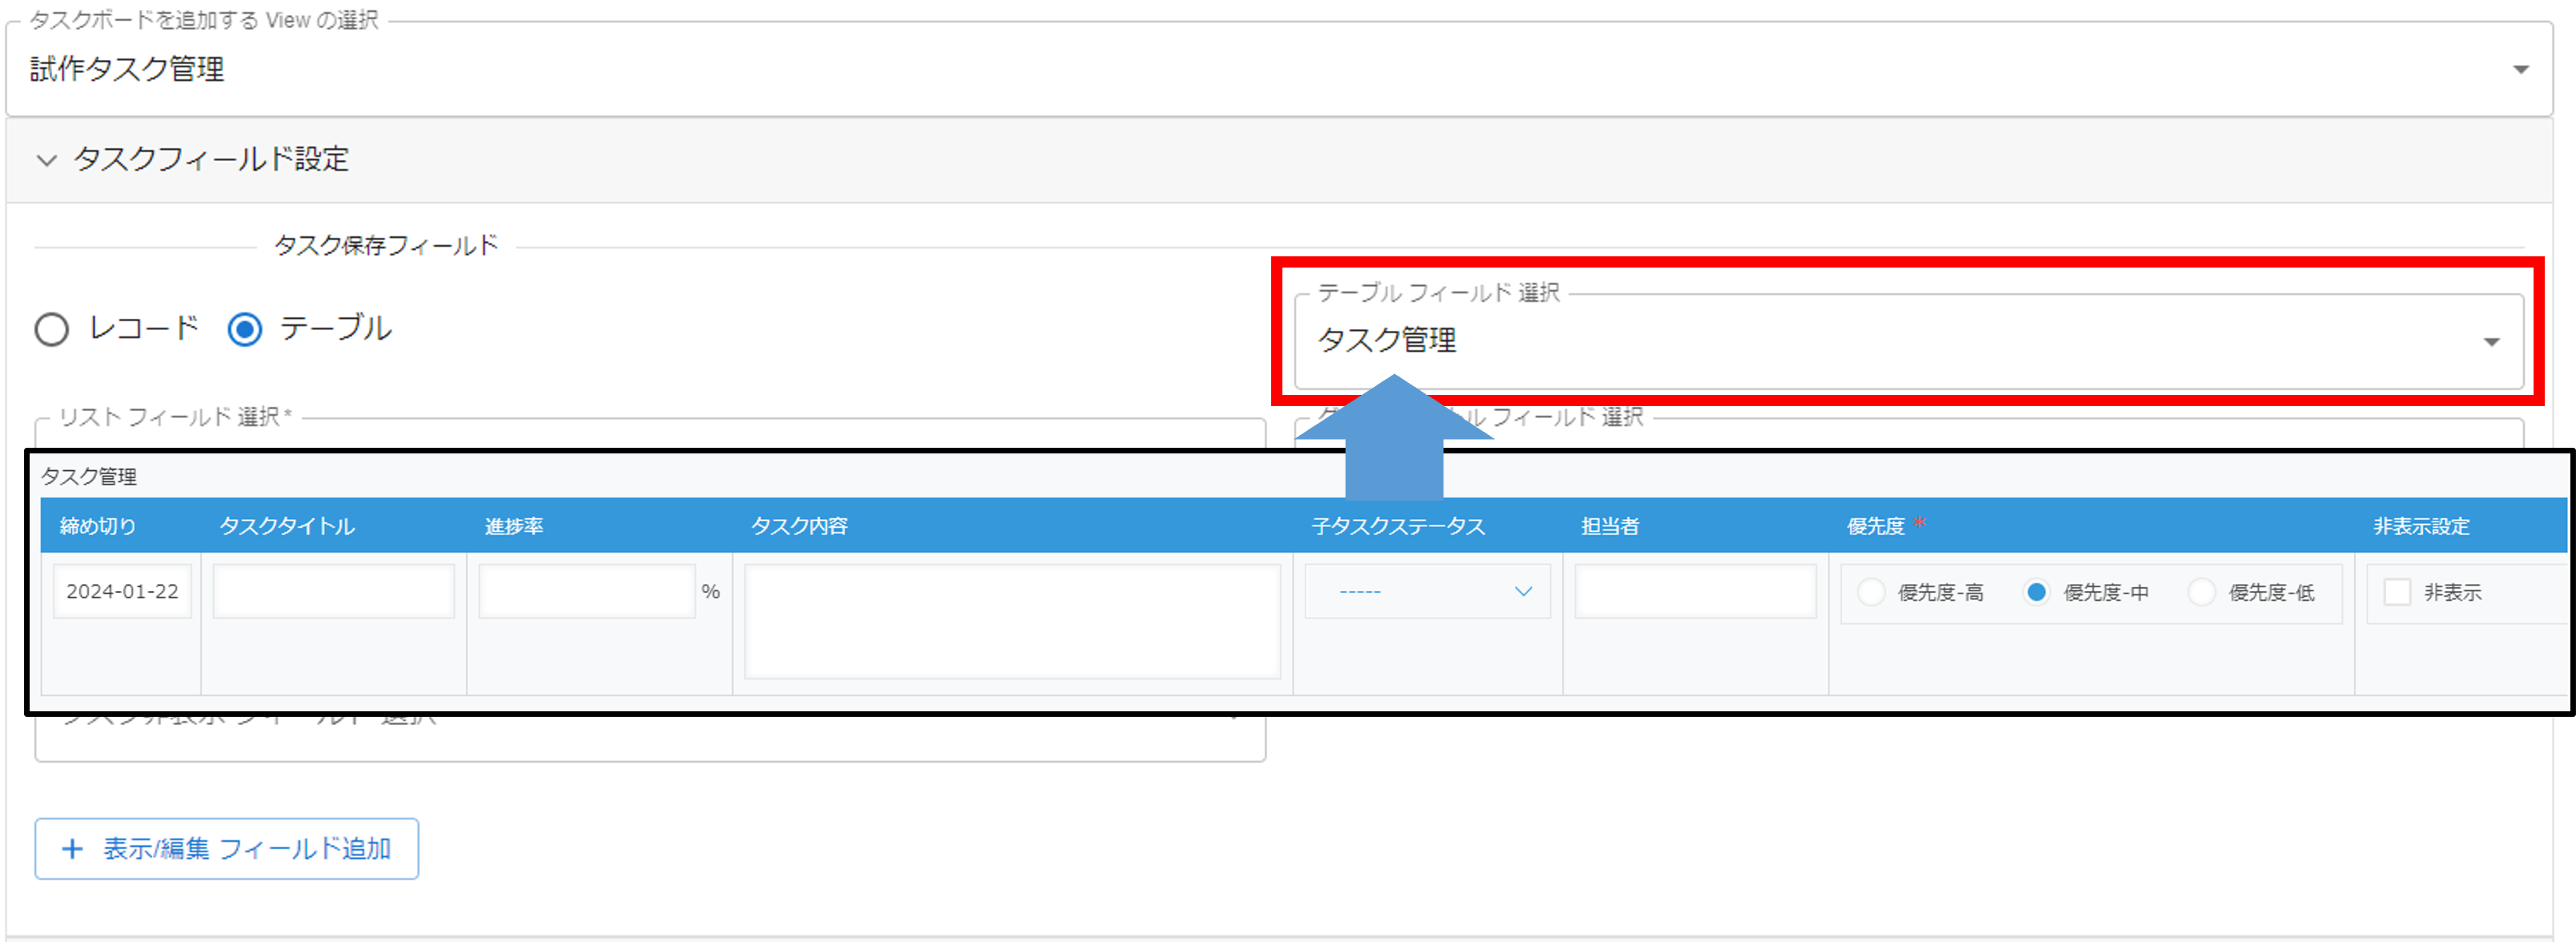Screen dimensions: 2576x942
Task: Open the 子タスクステータス dropdown
Action: [x=1427, y=591]
